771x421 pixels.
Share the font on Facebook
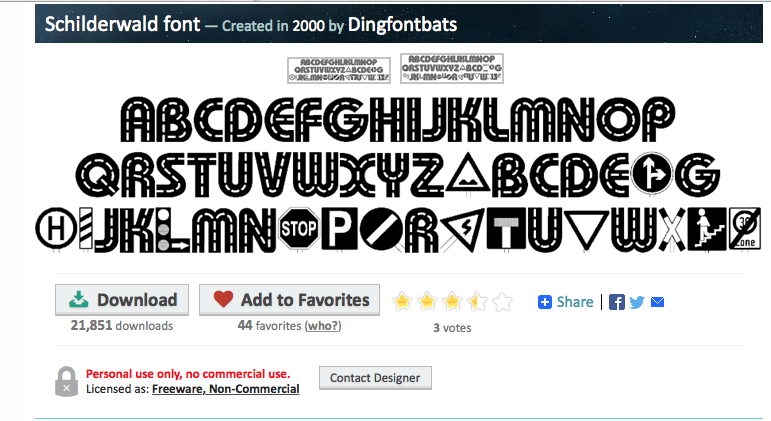tap(617, 302)
